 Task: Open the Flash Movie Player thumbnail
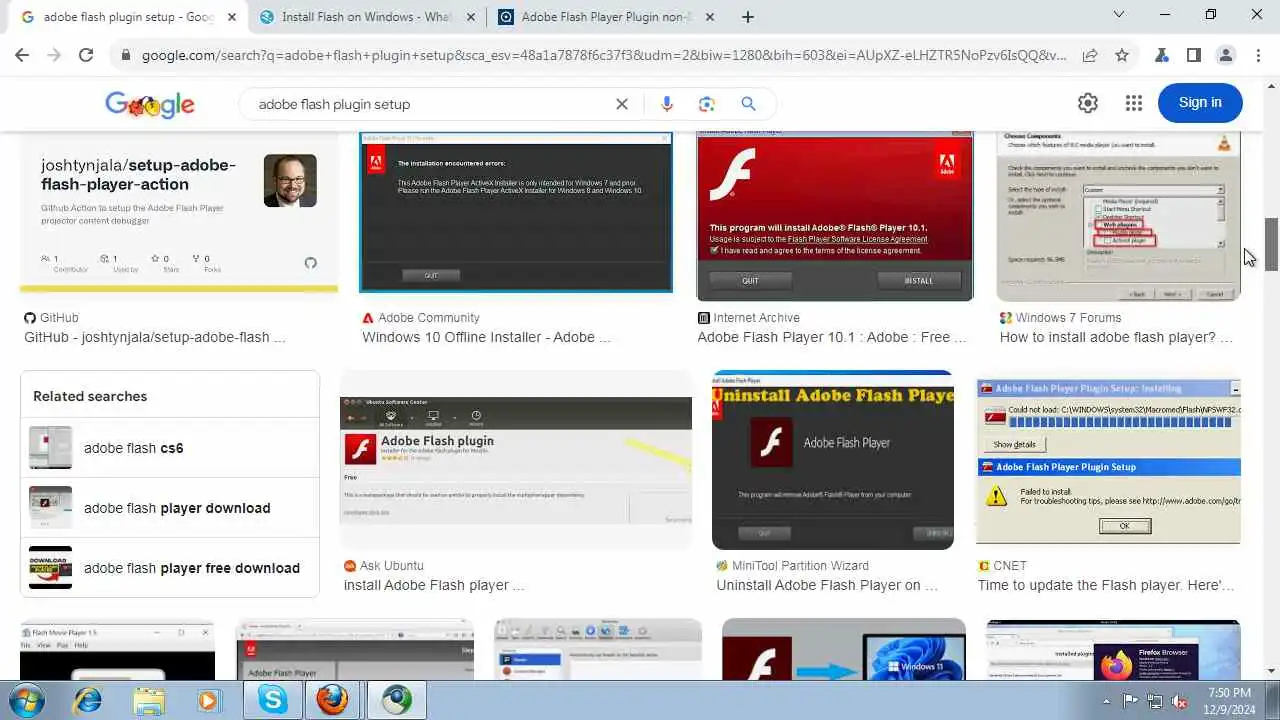(117, 651)
